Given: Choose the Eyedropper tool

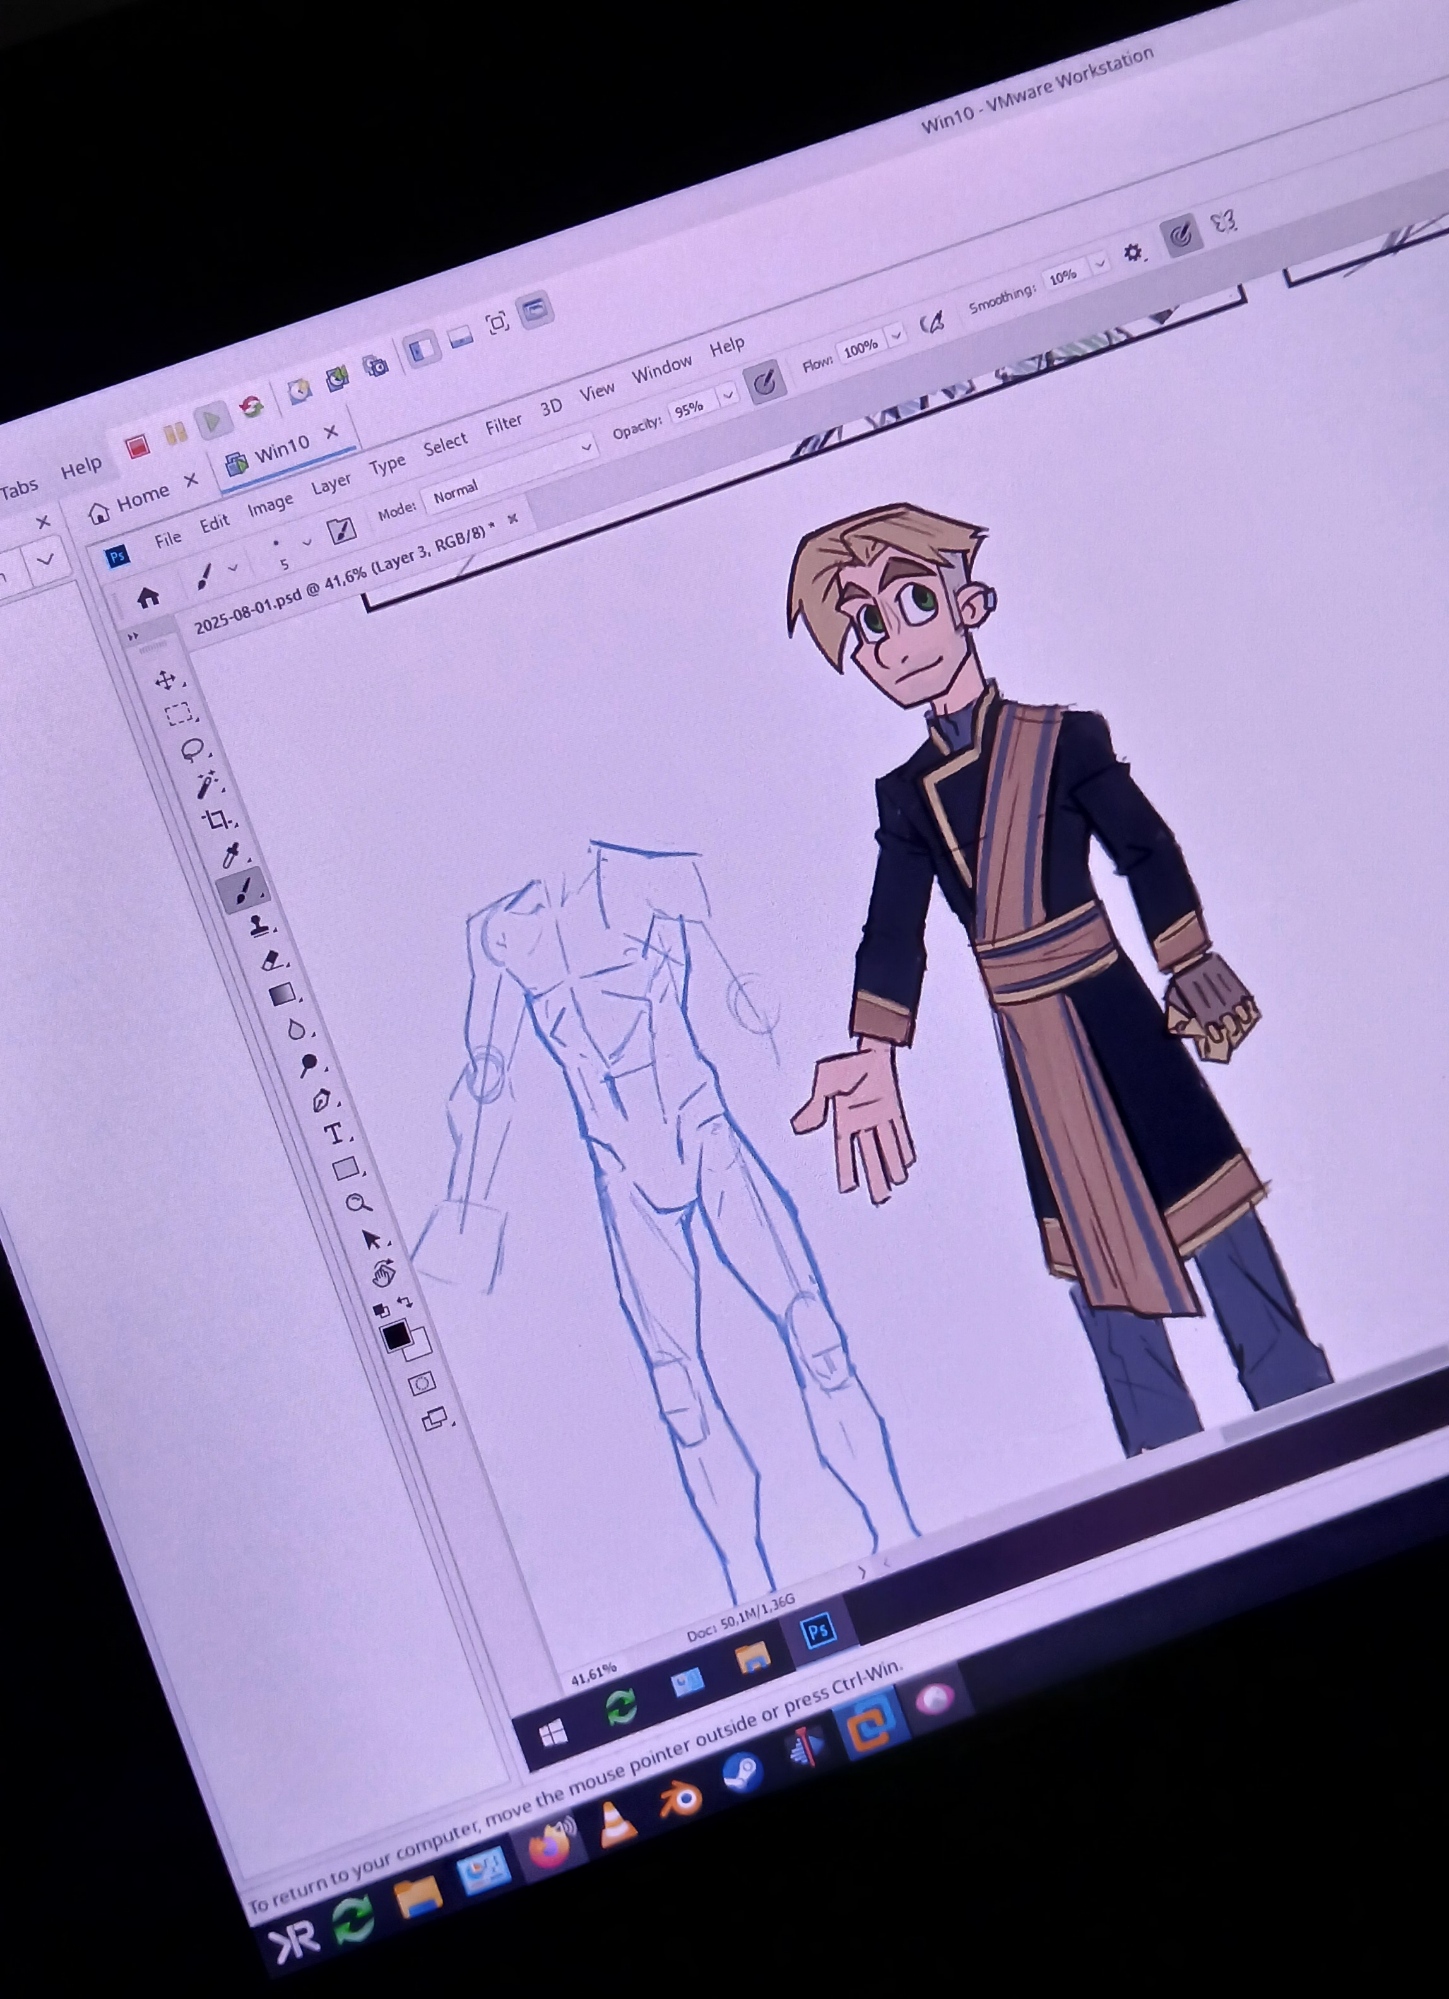Looking at the screenshot, I should click(230, 856).
